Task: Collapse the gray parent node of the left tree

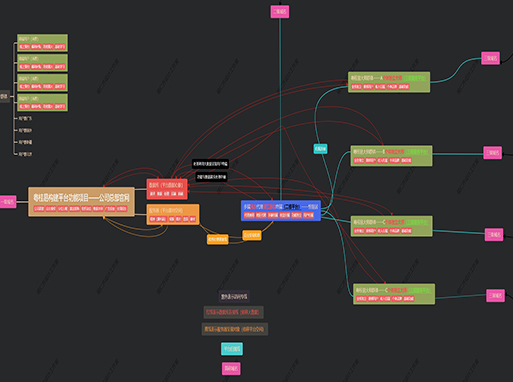Action: (x=4, y=97)
